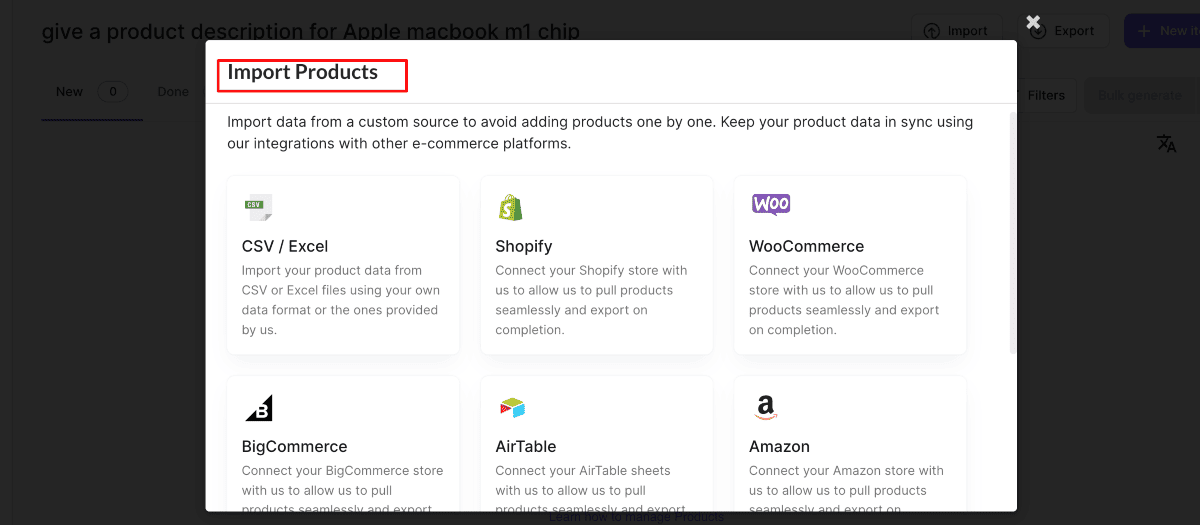
Task: Click the CSV file icon
Action: (257, 207)
